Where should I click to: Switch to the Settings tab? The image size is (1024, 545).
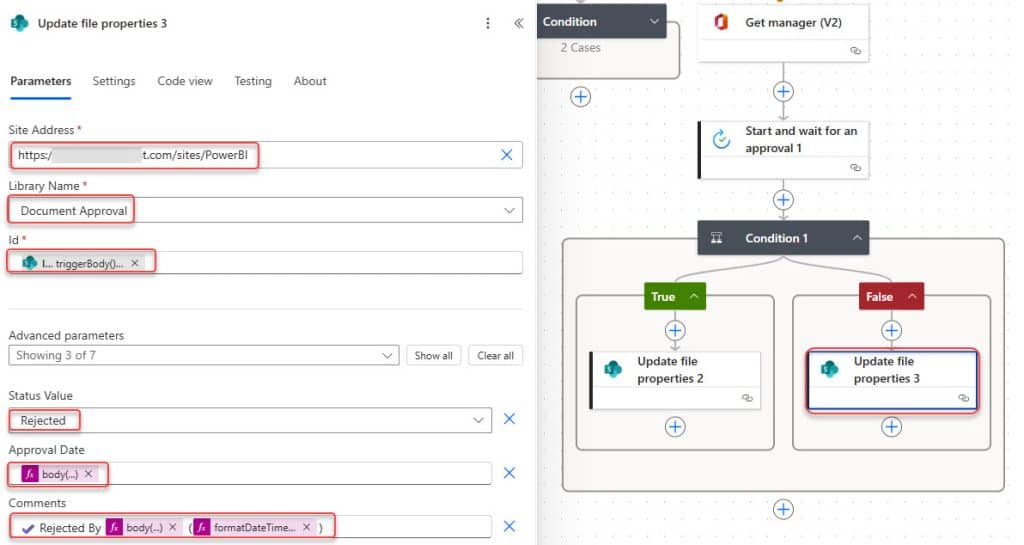point(114,81)
